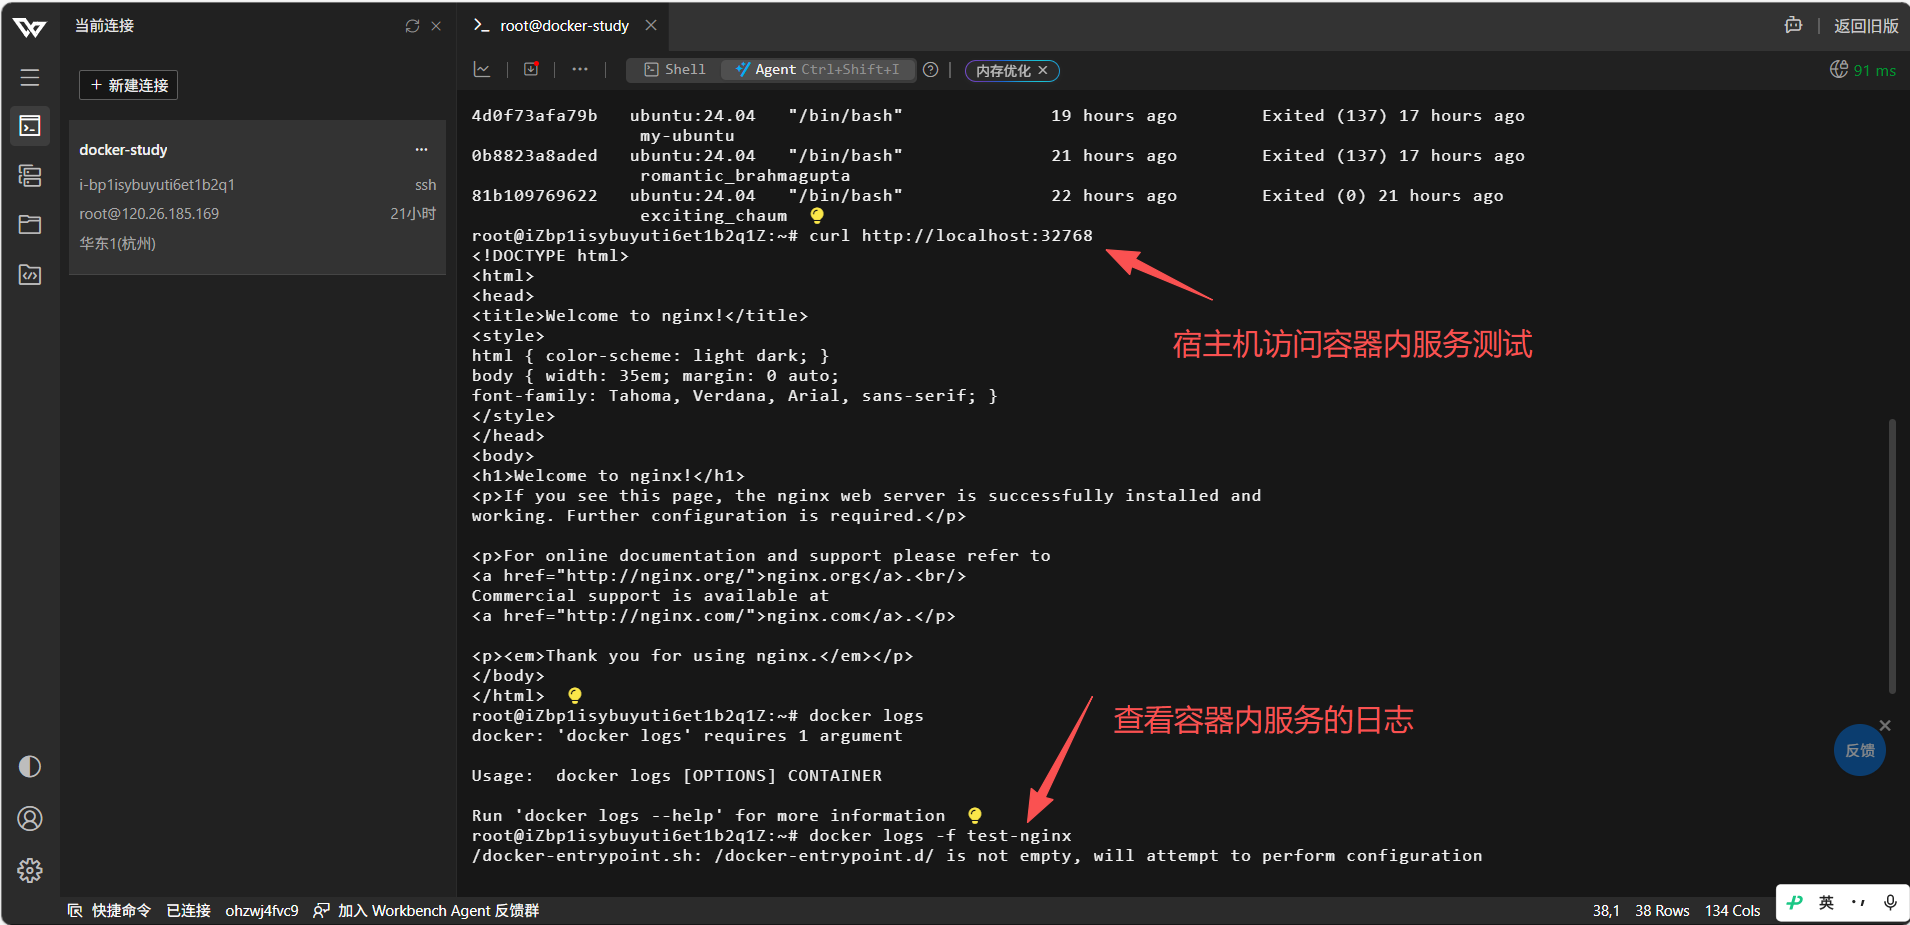Open the hamburger menu in sidebar

pos(30,77)
